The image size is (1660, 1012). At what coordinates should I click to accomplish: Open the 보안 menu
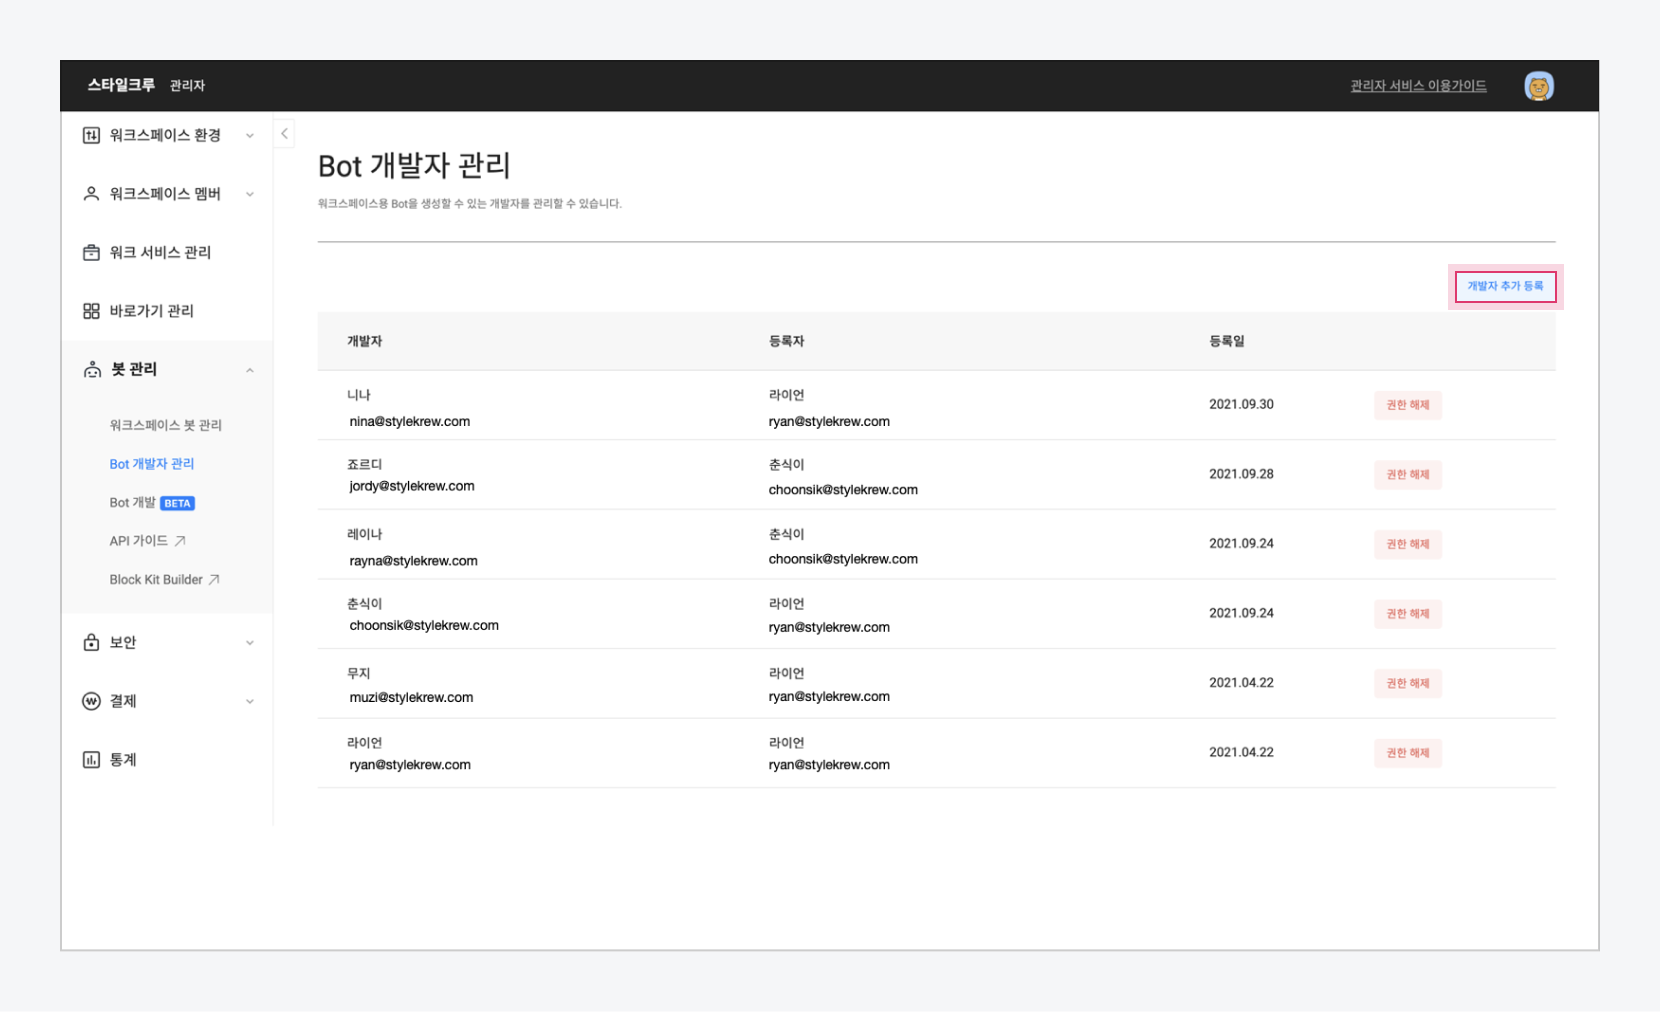click(x=123, y=643)
